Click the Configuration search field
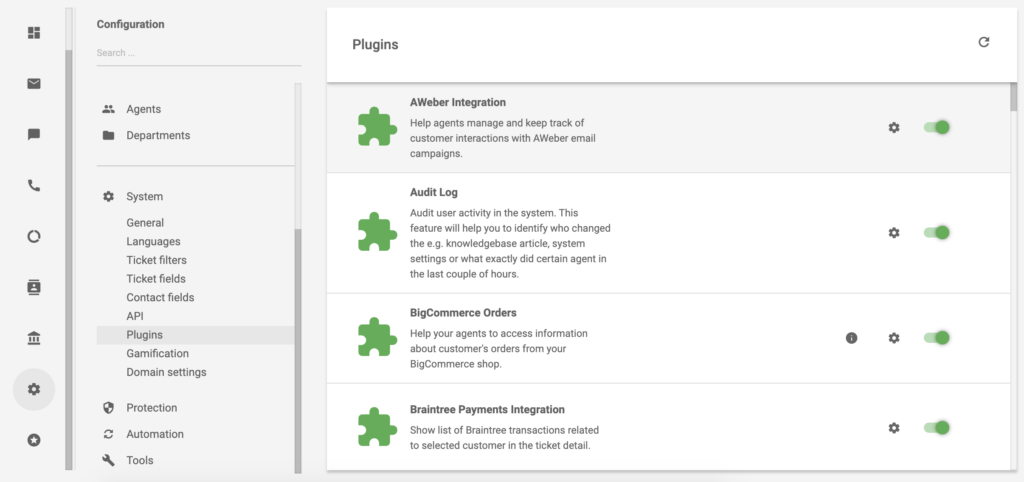 click(198, 53)
